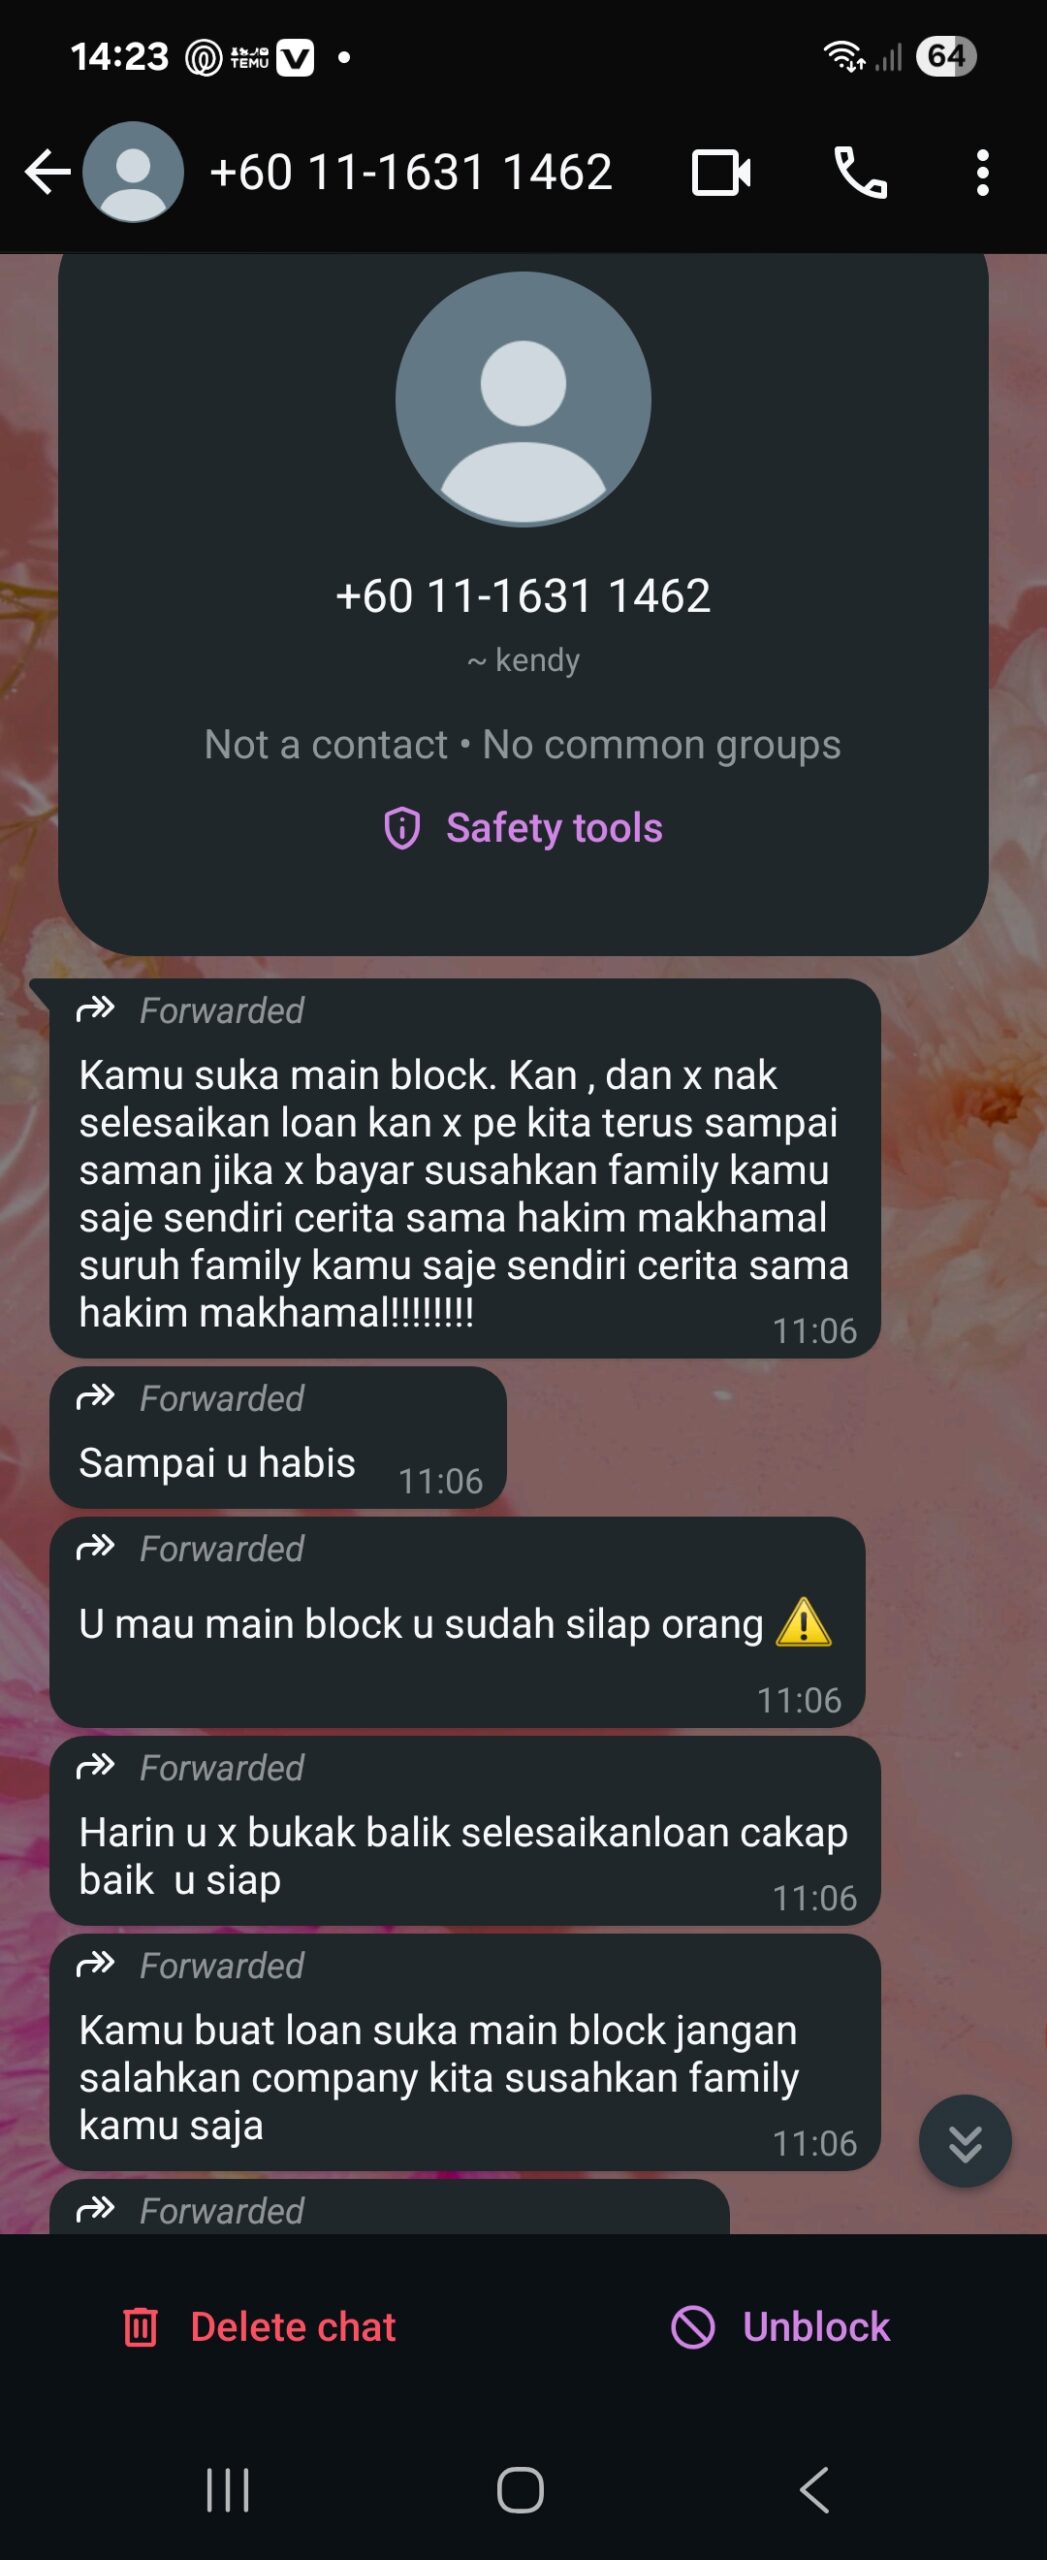Viewport: 1047px width, 2560px height.
Task: Tap the red trash can icon
Action: pyautogui.click(x=140, y=2327)
